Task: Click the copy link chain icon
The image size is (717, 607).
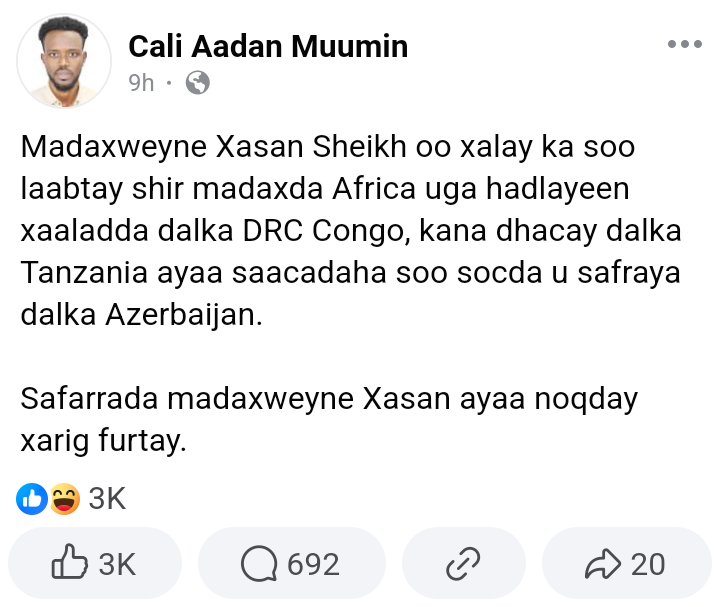Action: pos(463,564)
